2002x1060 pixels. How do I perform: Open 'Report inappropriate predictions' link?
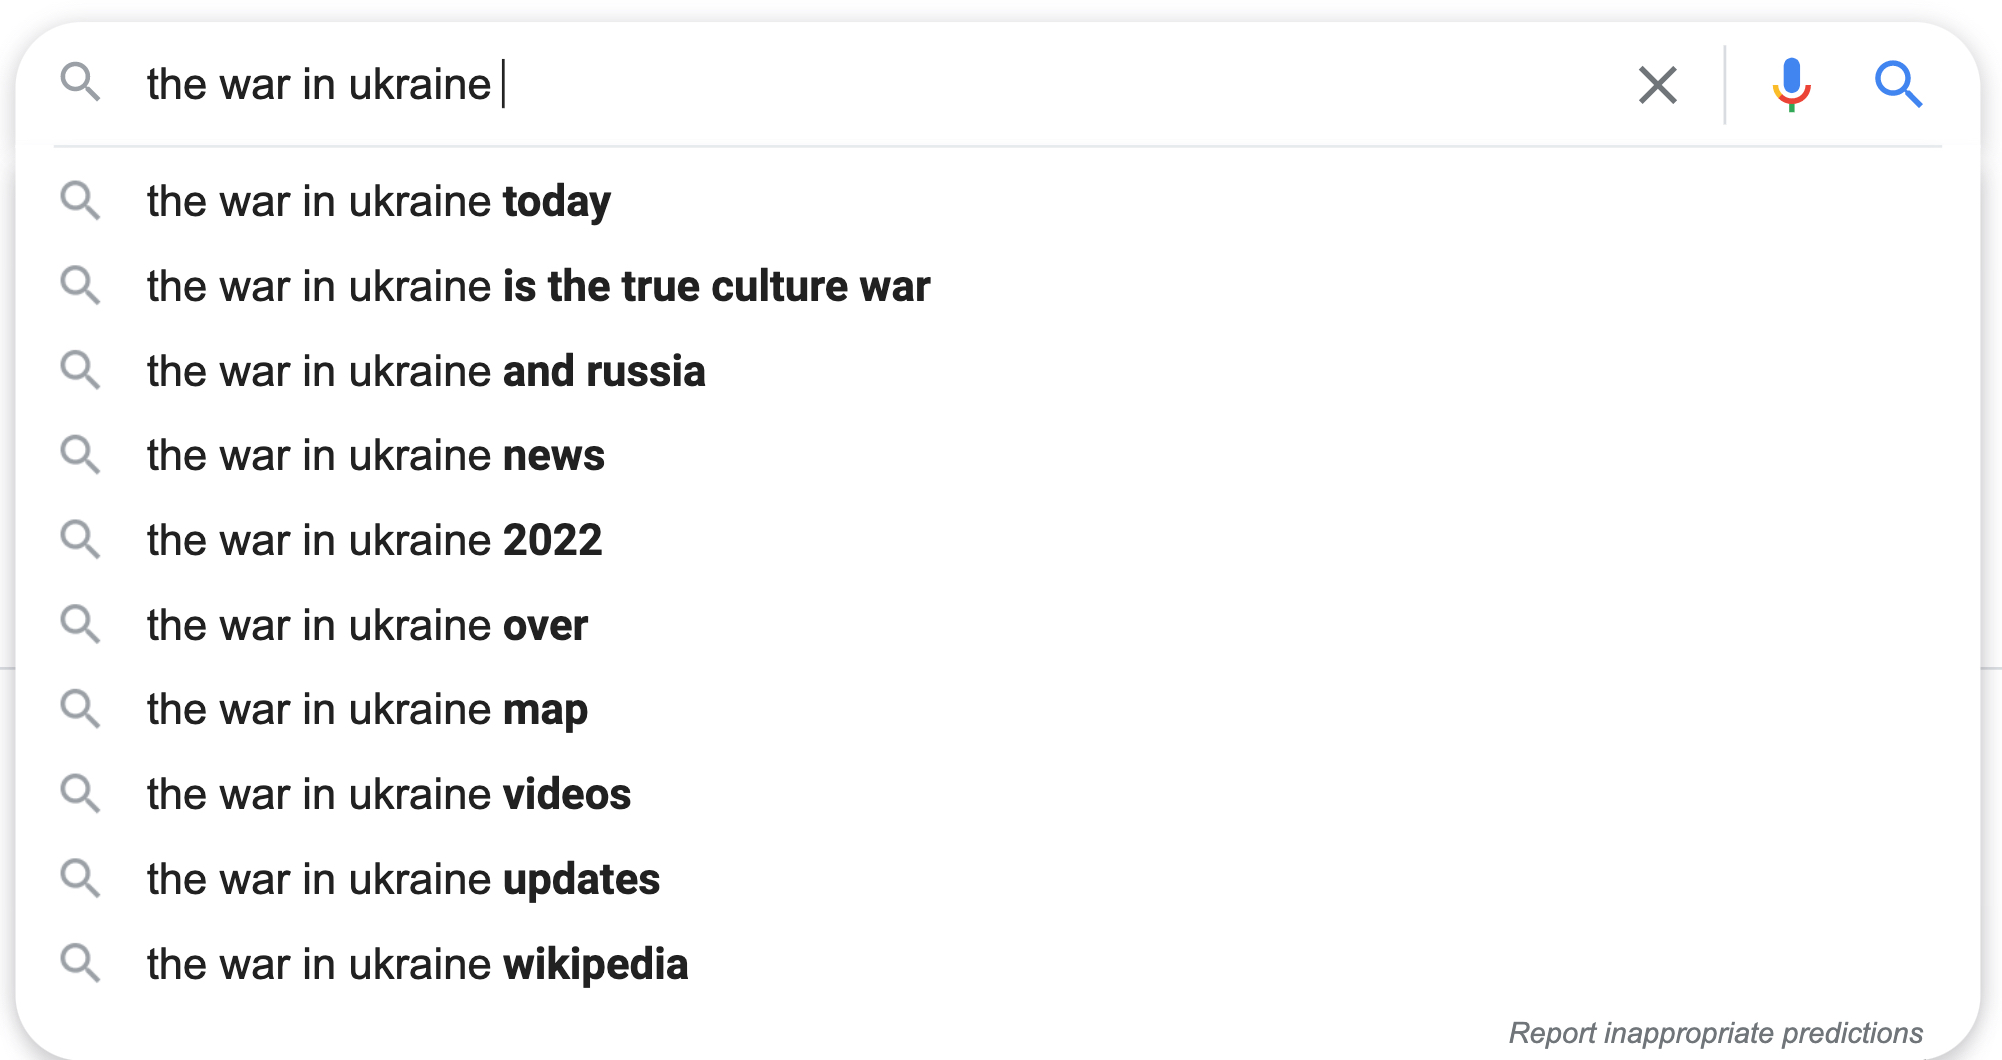click(x=1715, y=1033)
